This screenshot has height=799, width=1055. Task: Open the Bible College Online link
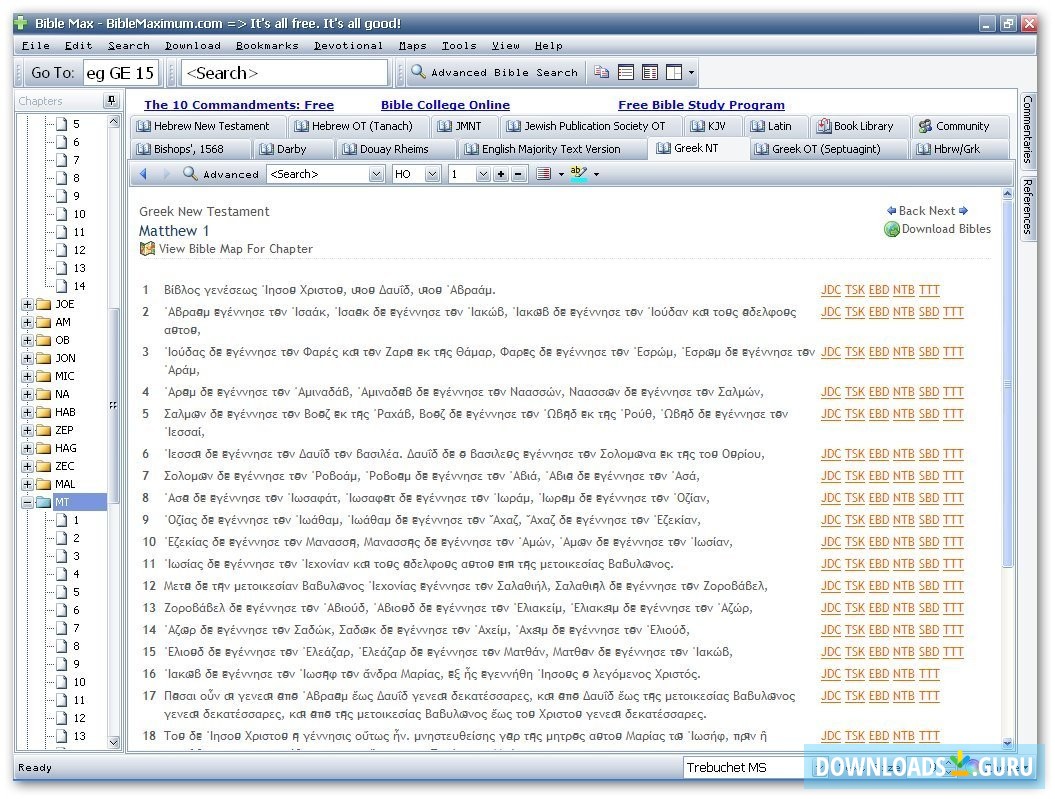[x=445, y=105]
